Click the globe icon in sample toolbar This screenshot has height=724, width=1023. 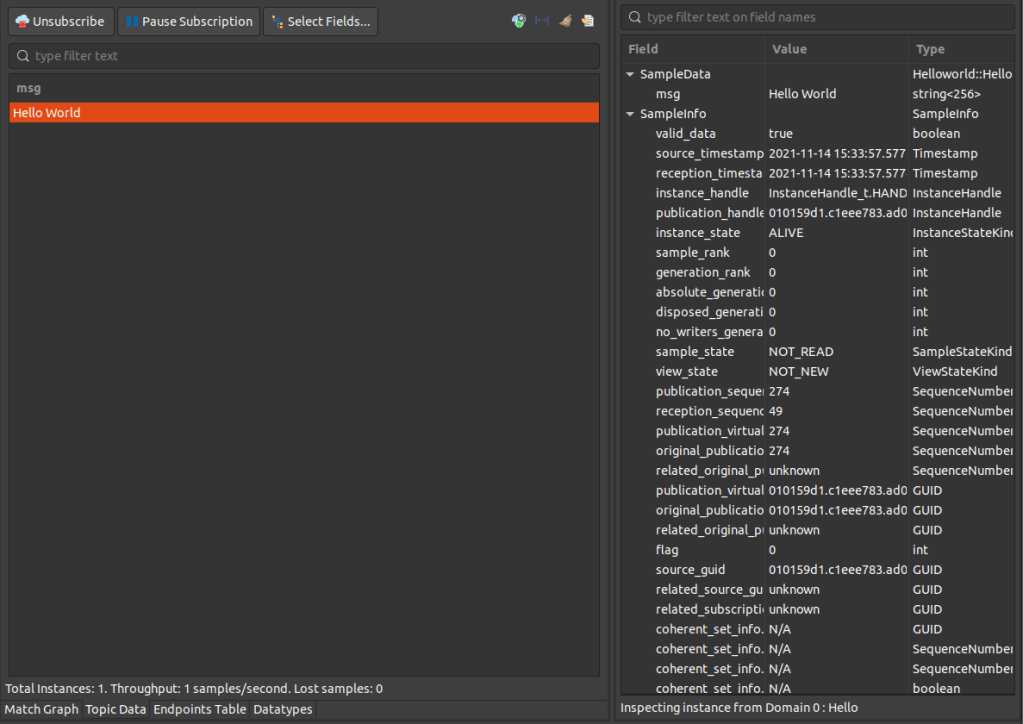pyautogui.click(x=519, y=21)
